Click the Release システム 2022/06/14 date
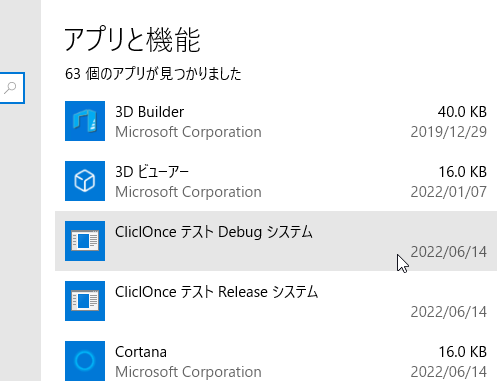 pyautogui.click(x=449, y=312)
